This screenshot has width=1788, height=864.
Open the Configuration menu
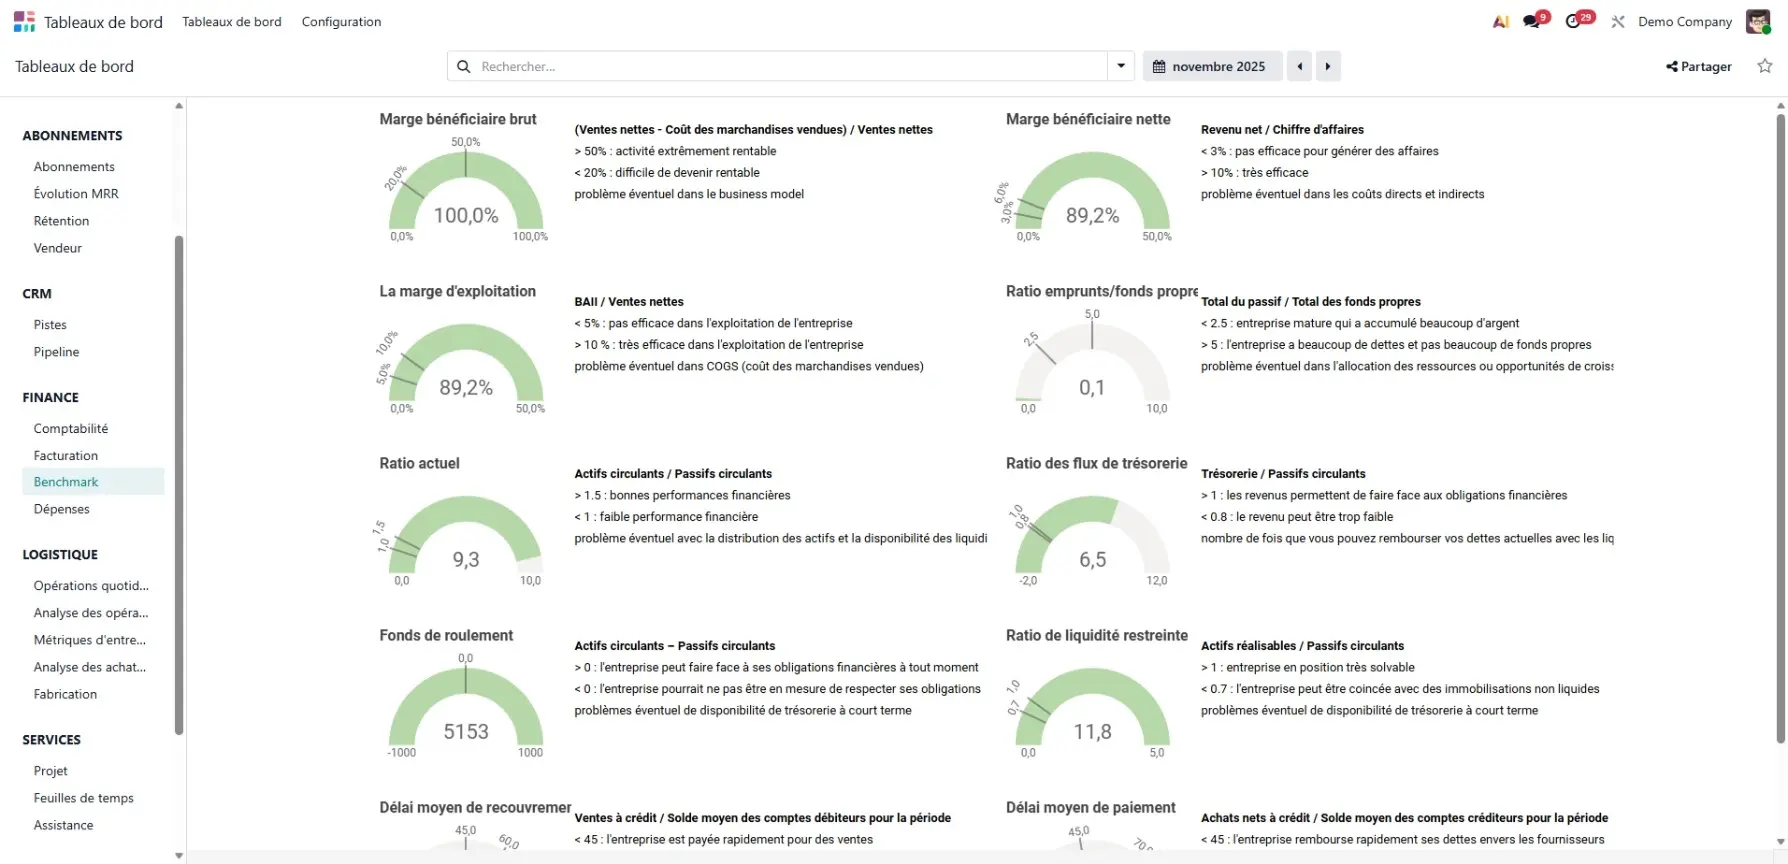coord(341,22)
